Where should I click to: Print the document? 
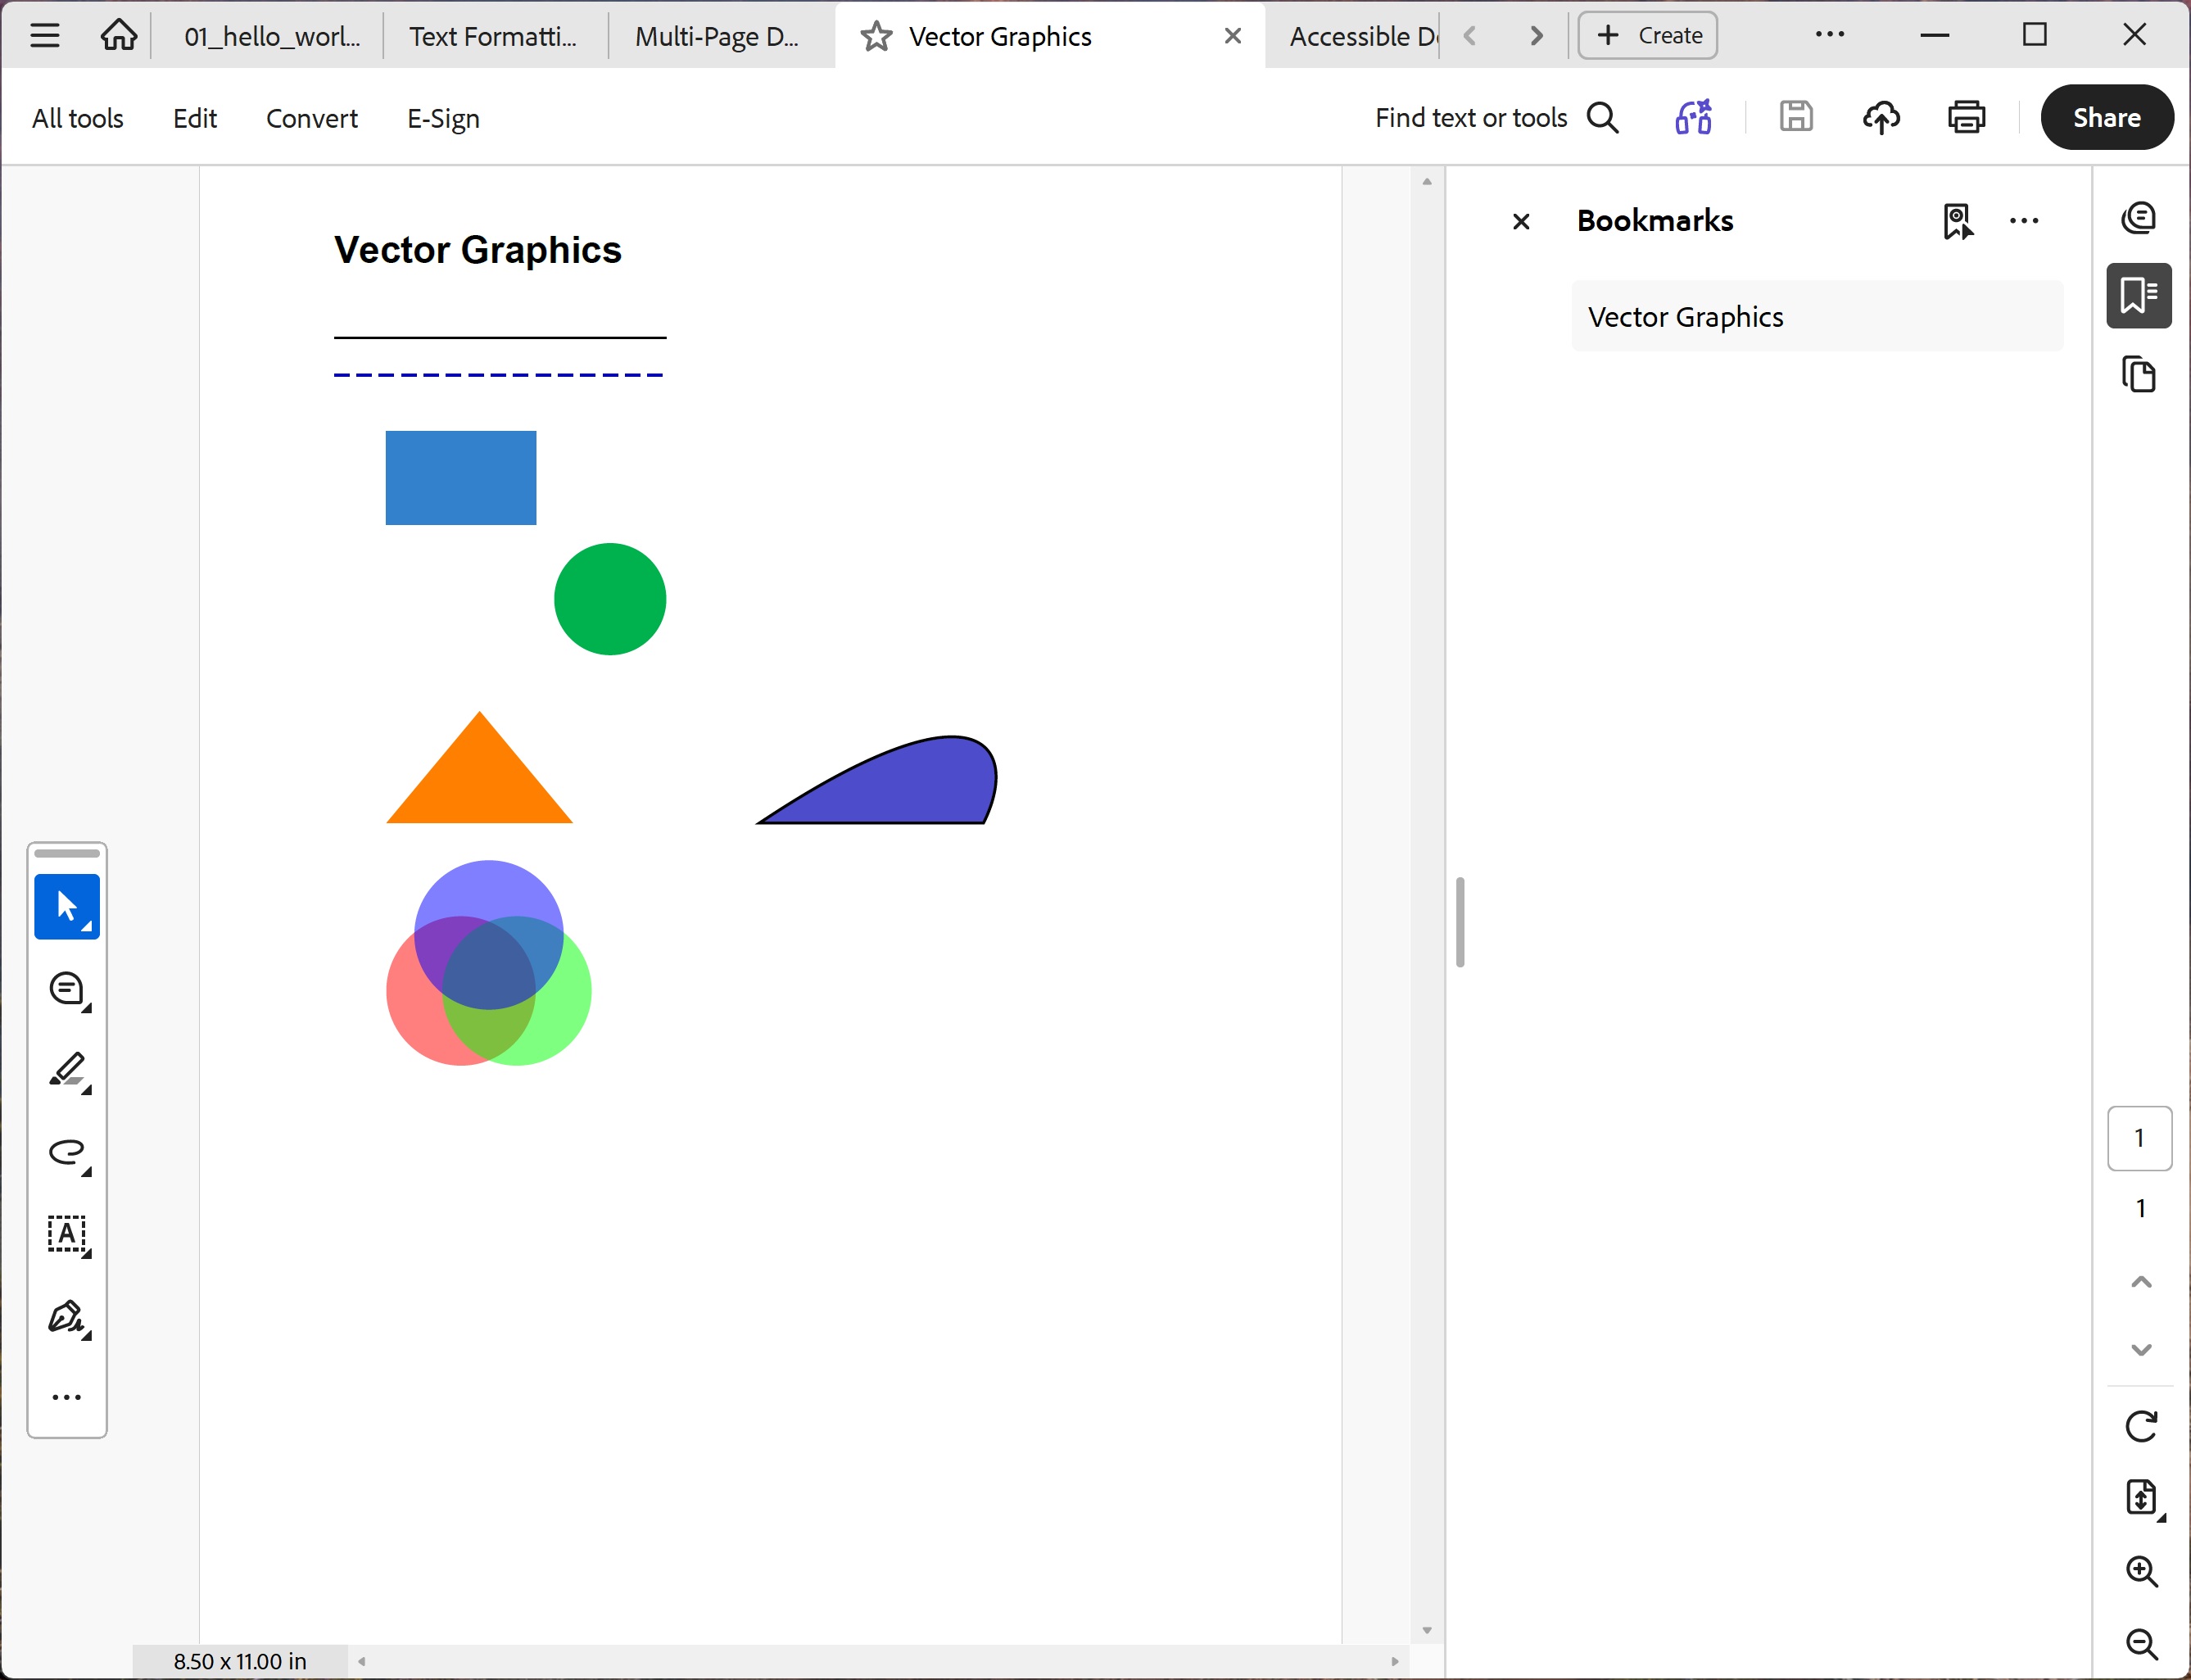point(1964,117)
